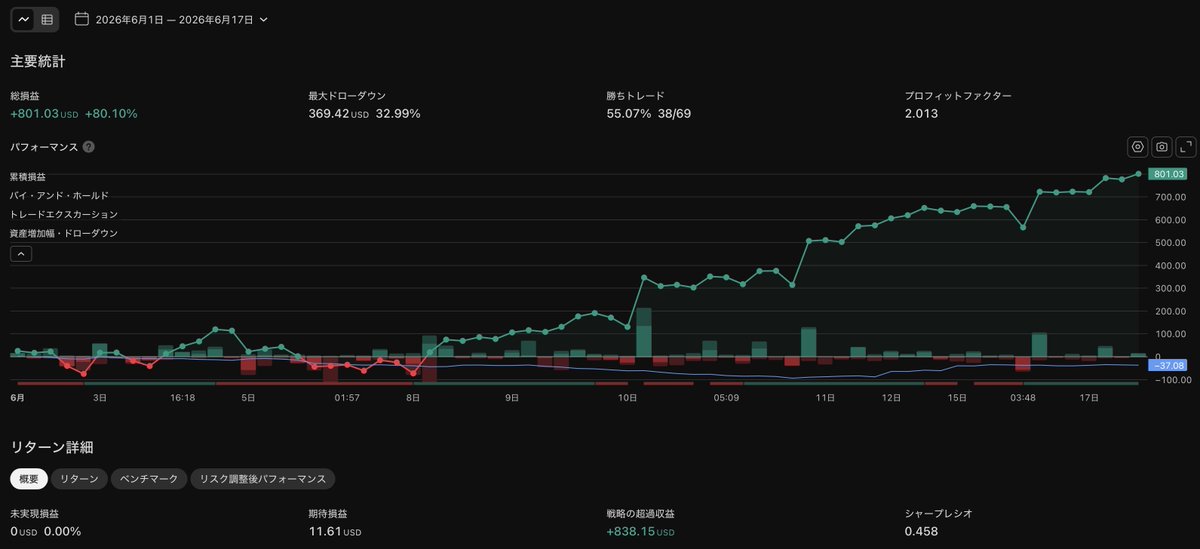
Task: Switch to chart view icon
Action: [24, 19]
